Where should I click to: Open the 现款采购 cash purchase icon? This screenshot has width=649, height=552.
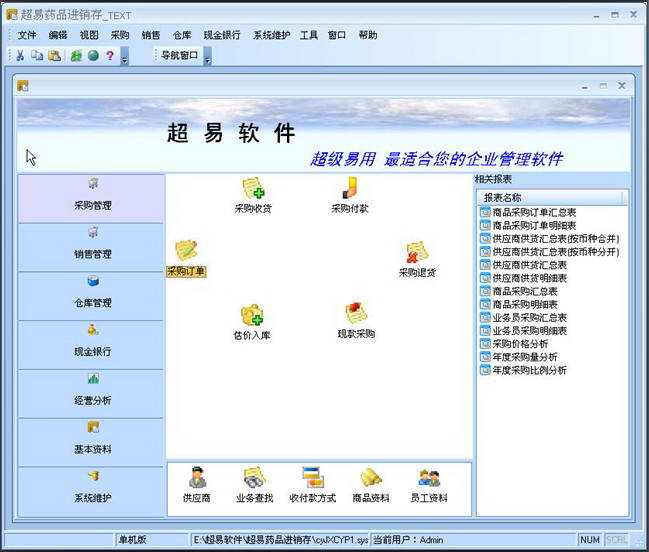356,321
